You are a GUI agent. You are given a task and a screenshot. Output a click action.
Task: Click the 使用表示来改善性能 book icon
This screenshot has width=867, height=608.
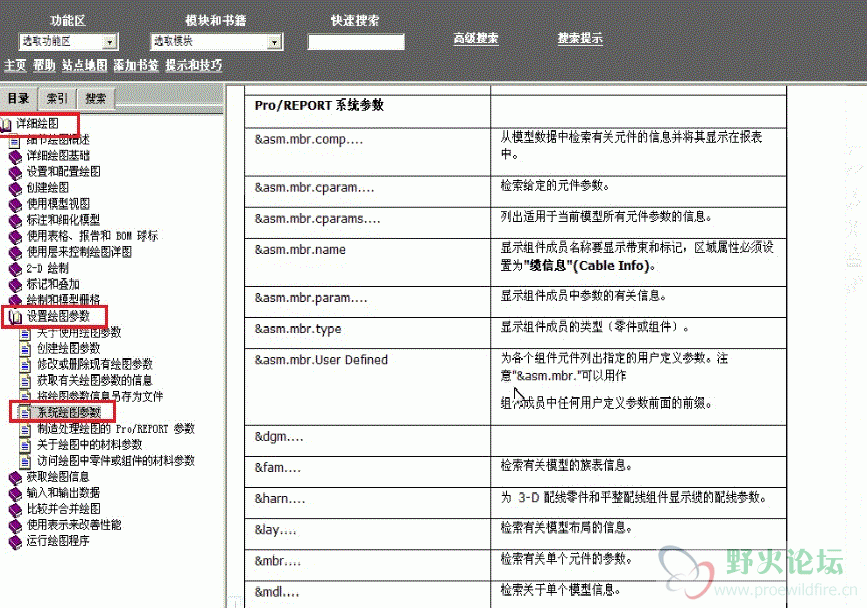coord(15,526)
